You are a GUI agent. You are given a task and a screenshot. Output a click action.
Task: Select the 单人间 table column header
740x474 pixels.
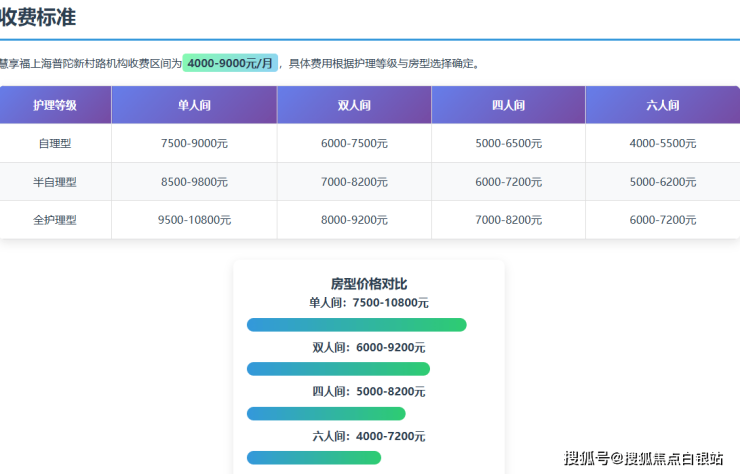[x=194, y=105]
